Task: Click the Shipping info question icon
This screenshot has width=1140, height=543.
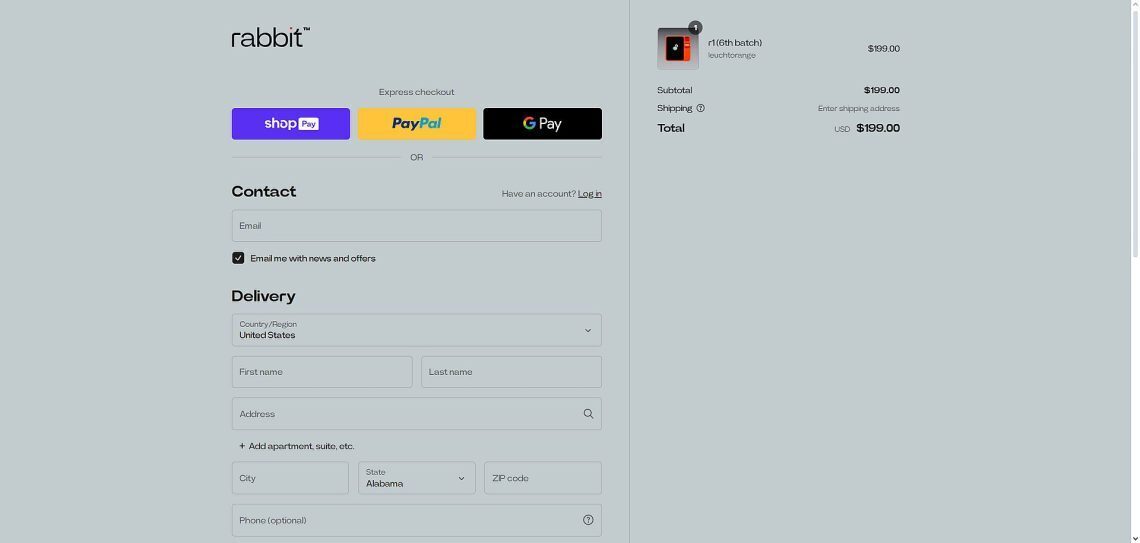Action: click(701, 108)
